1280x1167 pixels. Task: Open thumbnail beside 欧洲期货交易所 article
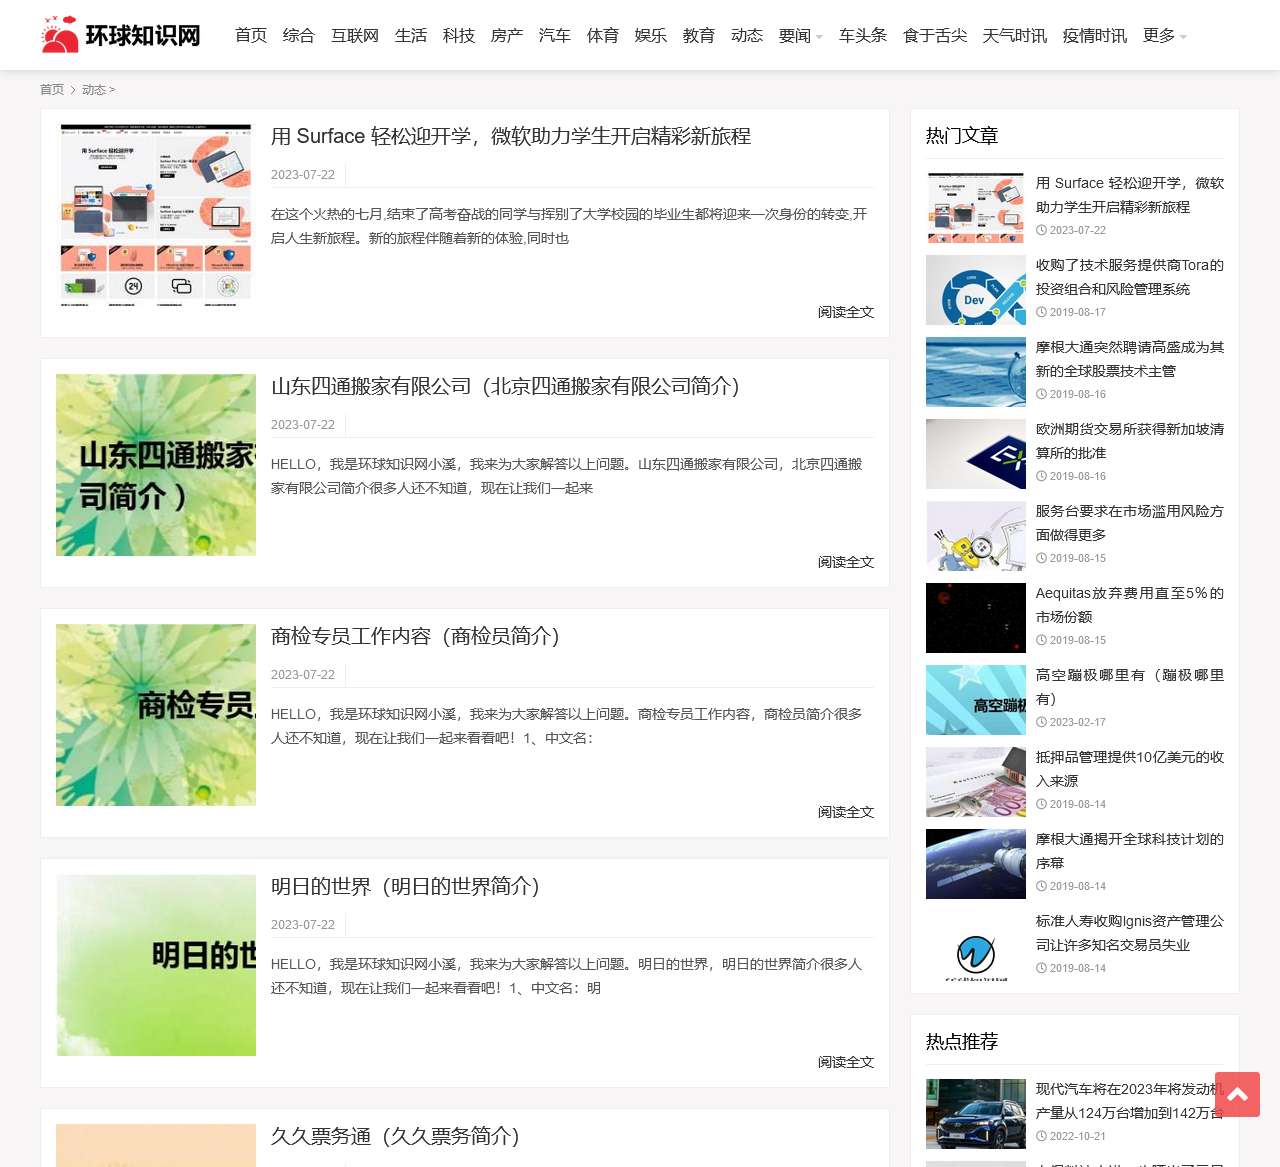click(x=976, y=454)
